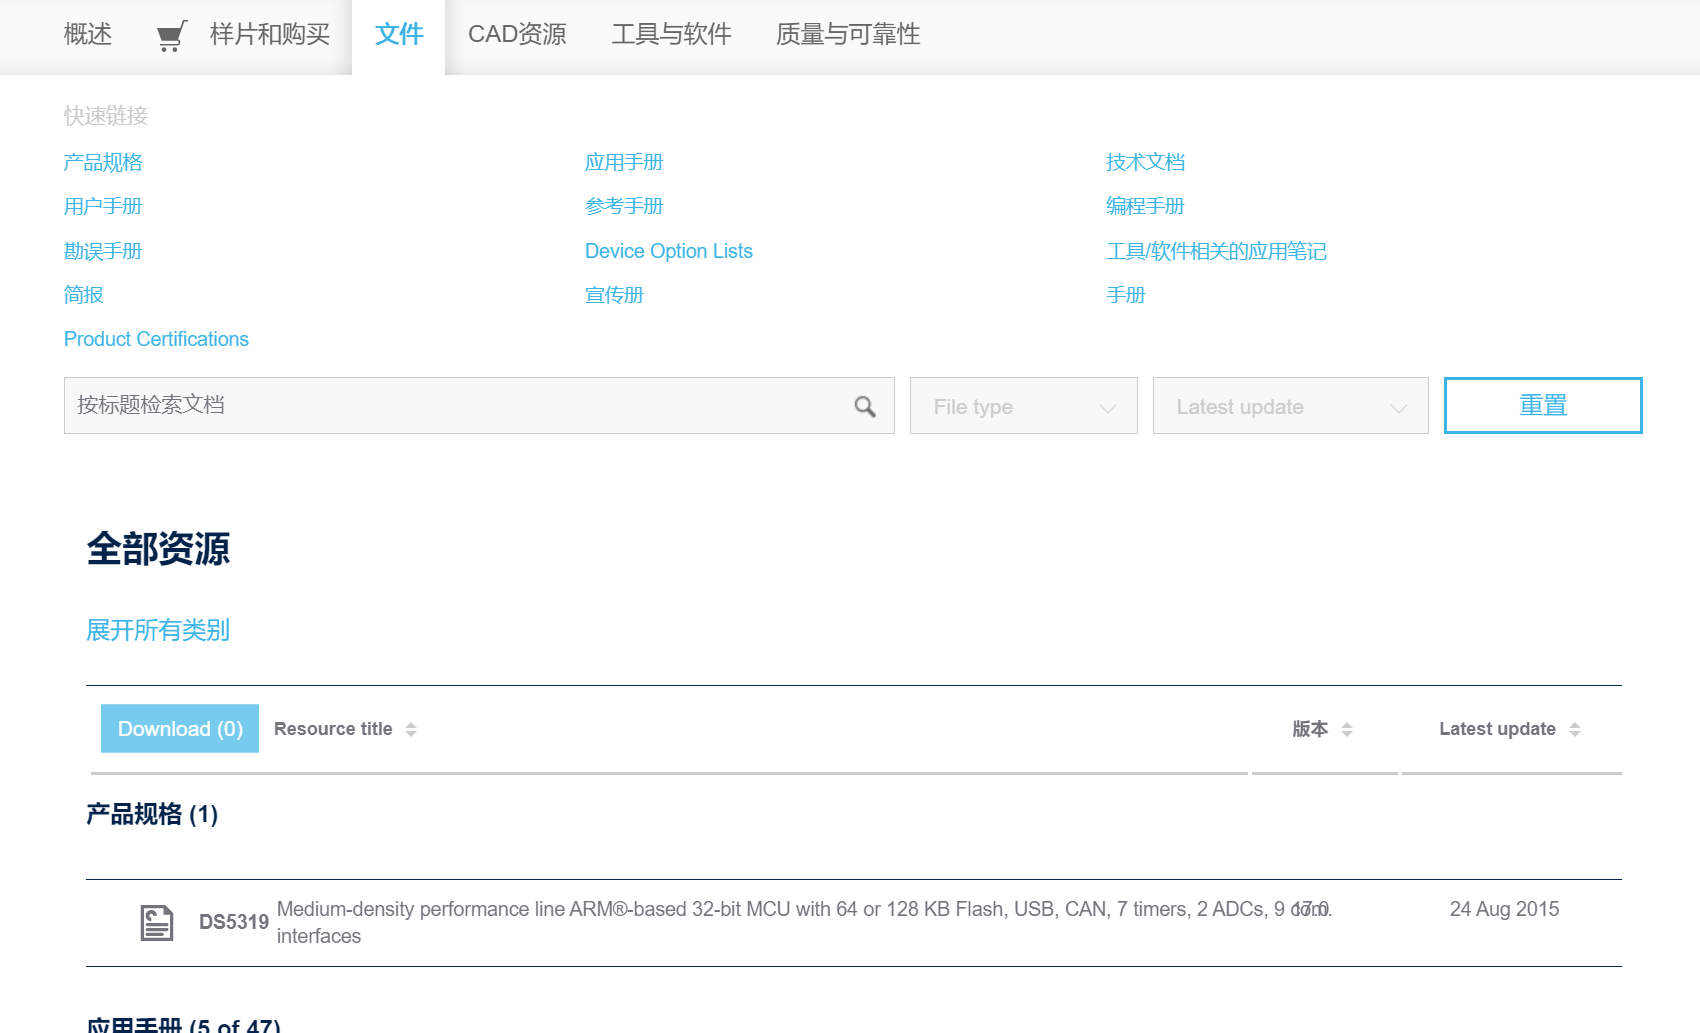Open the 工具与软件 tab
The width and height of the screenshot is (1700, 1033).
[x=672, y=35]
